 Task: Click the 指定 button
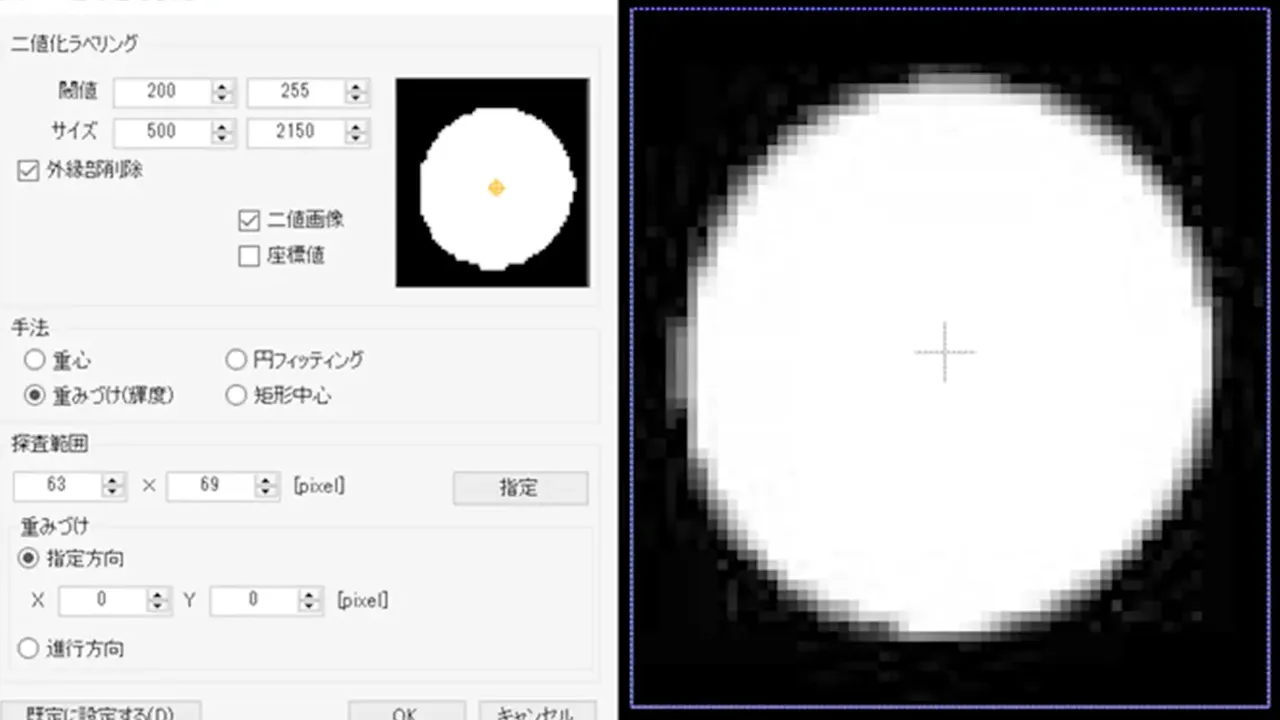(520, 488)
